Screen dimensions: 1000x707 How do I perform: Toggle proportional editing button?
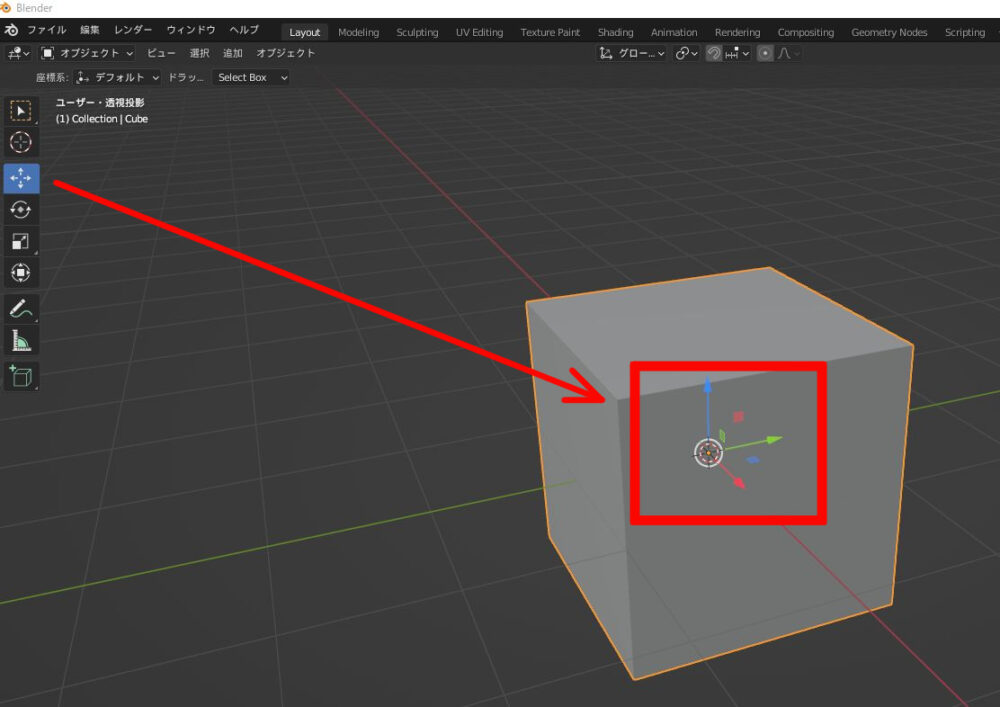765,54
